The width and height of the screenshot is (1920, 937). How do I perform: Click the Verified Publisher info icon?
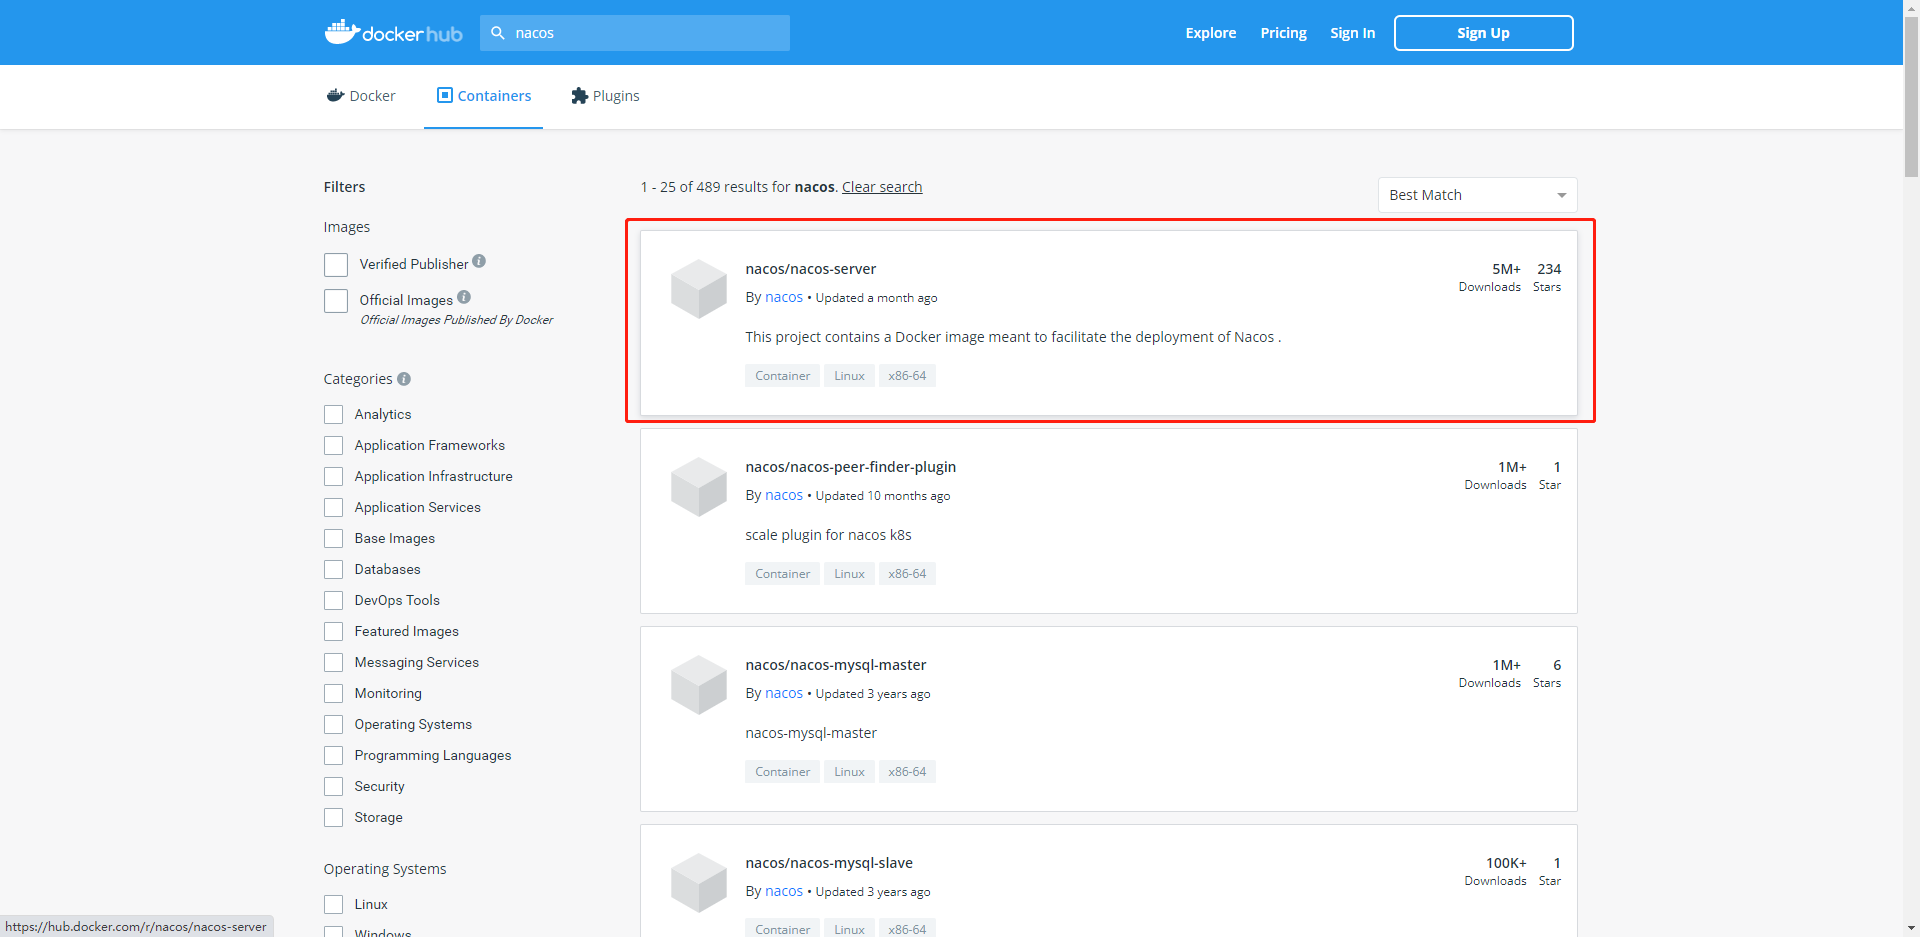tap(479, 261)
